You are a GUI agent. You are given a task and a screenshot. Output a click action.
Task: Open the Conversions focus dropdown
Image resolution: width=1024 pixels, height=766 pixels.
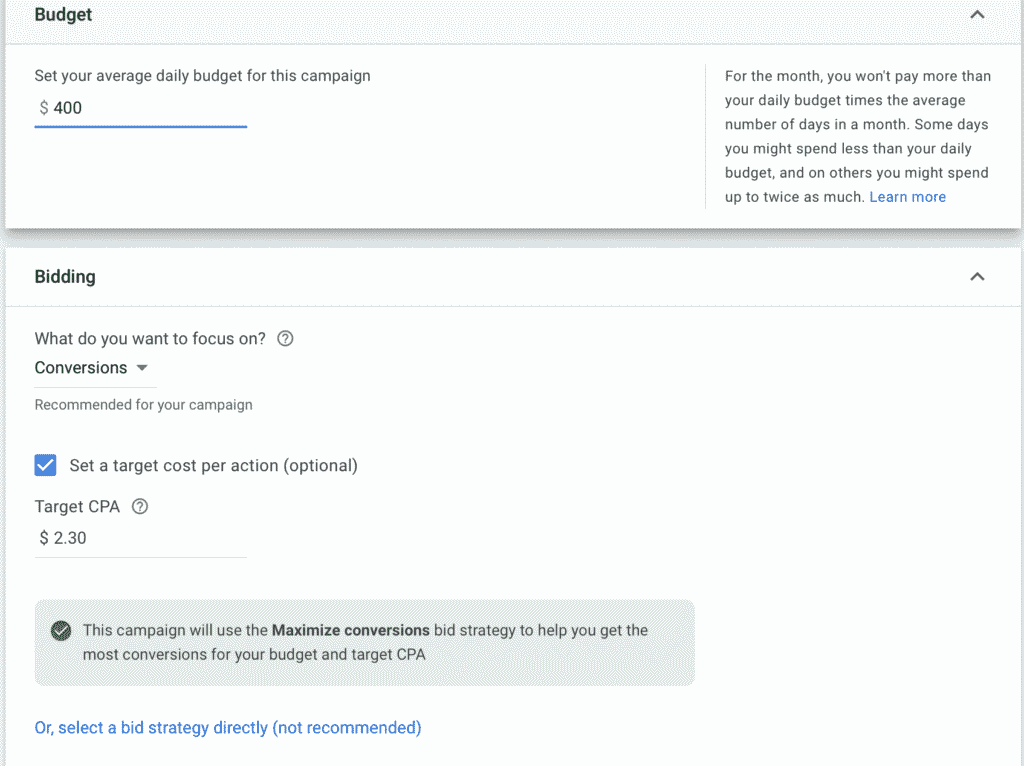point(91,368)
